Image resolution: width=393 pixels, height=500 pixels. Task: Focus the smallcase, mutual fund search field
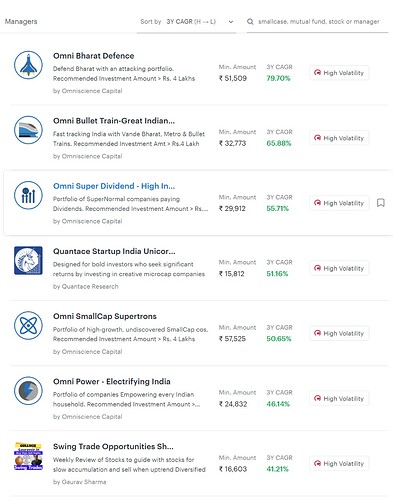coord(319,22)
